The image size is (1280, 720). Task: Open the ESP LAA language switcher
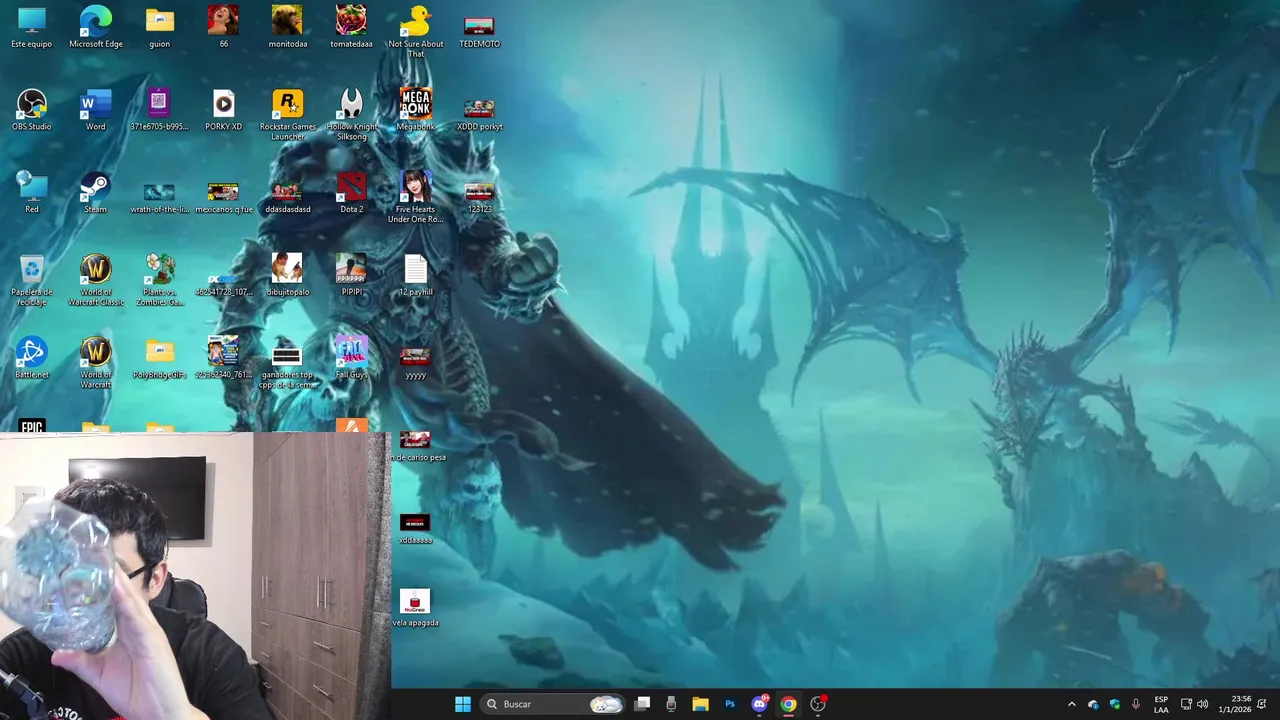(1161, 704)
